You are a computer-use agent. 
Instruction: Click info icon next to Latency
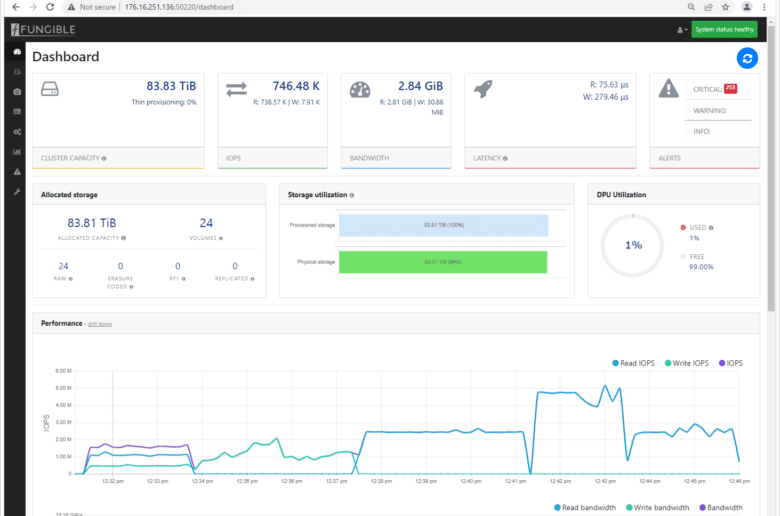click(x=505, y=159)
